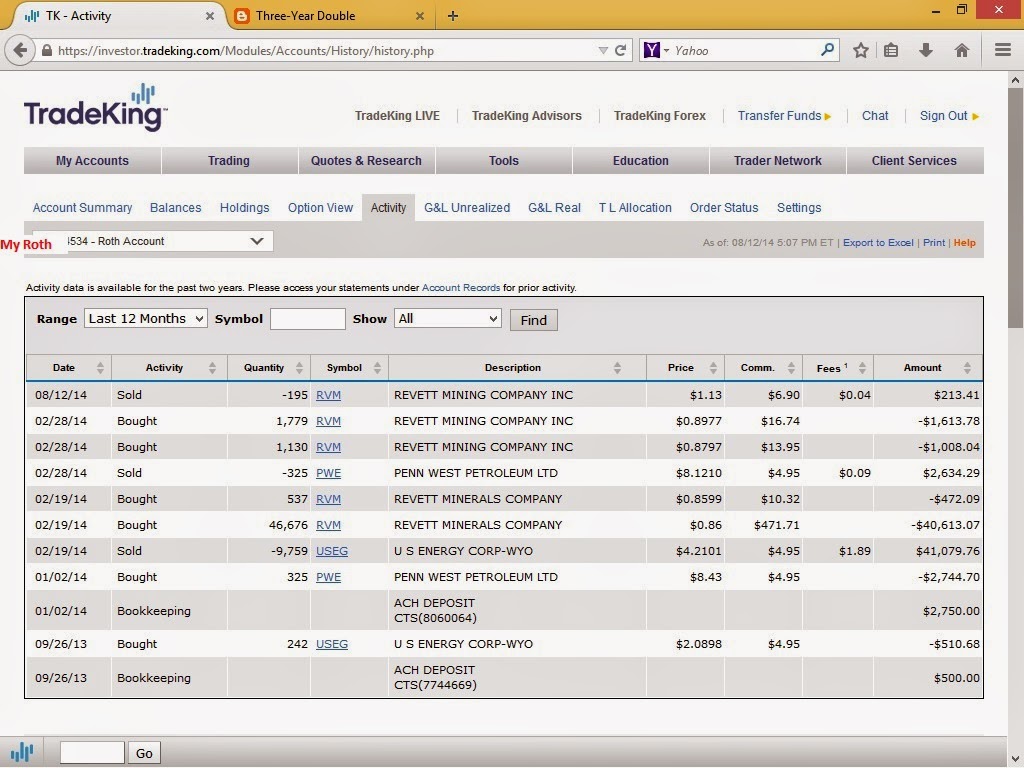Screen dimensions: 1024x768
Task: Go to the Account Summary tab
Action: pos(82,208)
